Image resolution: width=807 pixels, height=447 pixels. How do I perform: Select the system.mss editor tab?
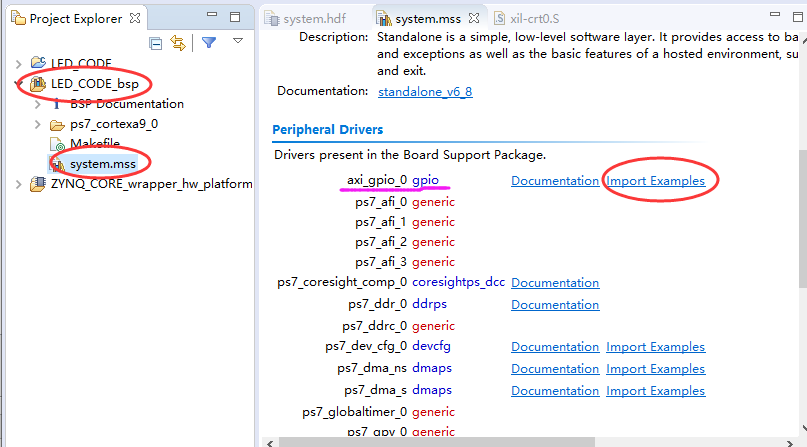pyautogui.click(x=428, y=19)
